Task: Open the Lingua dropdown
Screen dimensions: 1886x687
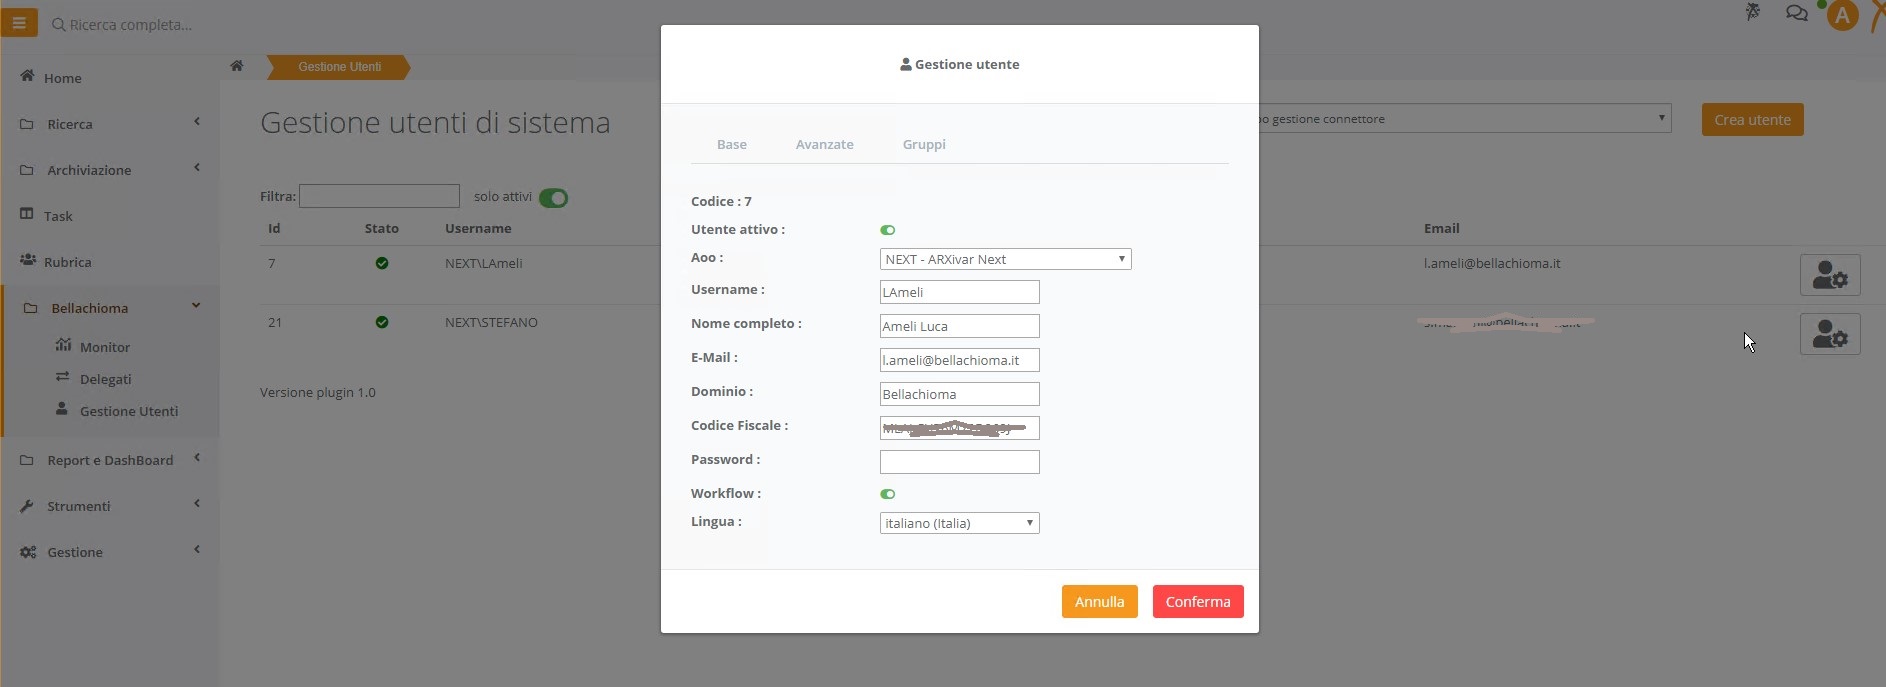Action: (959, 523)
